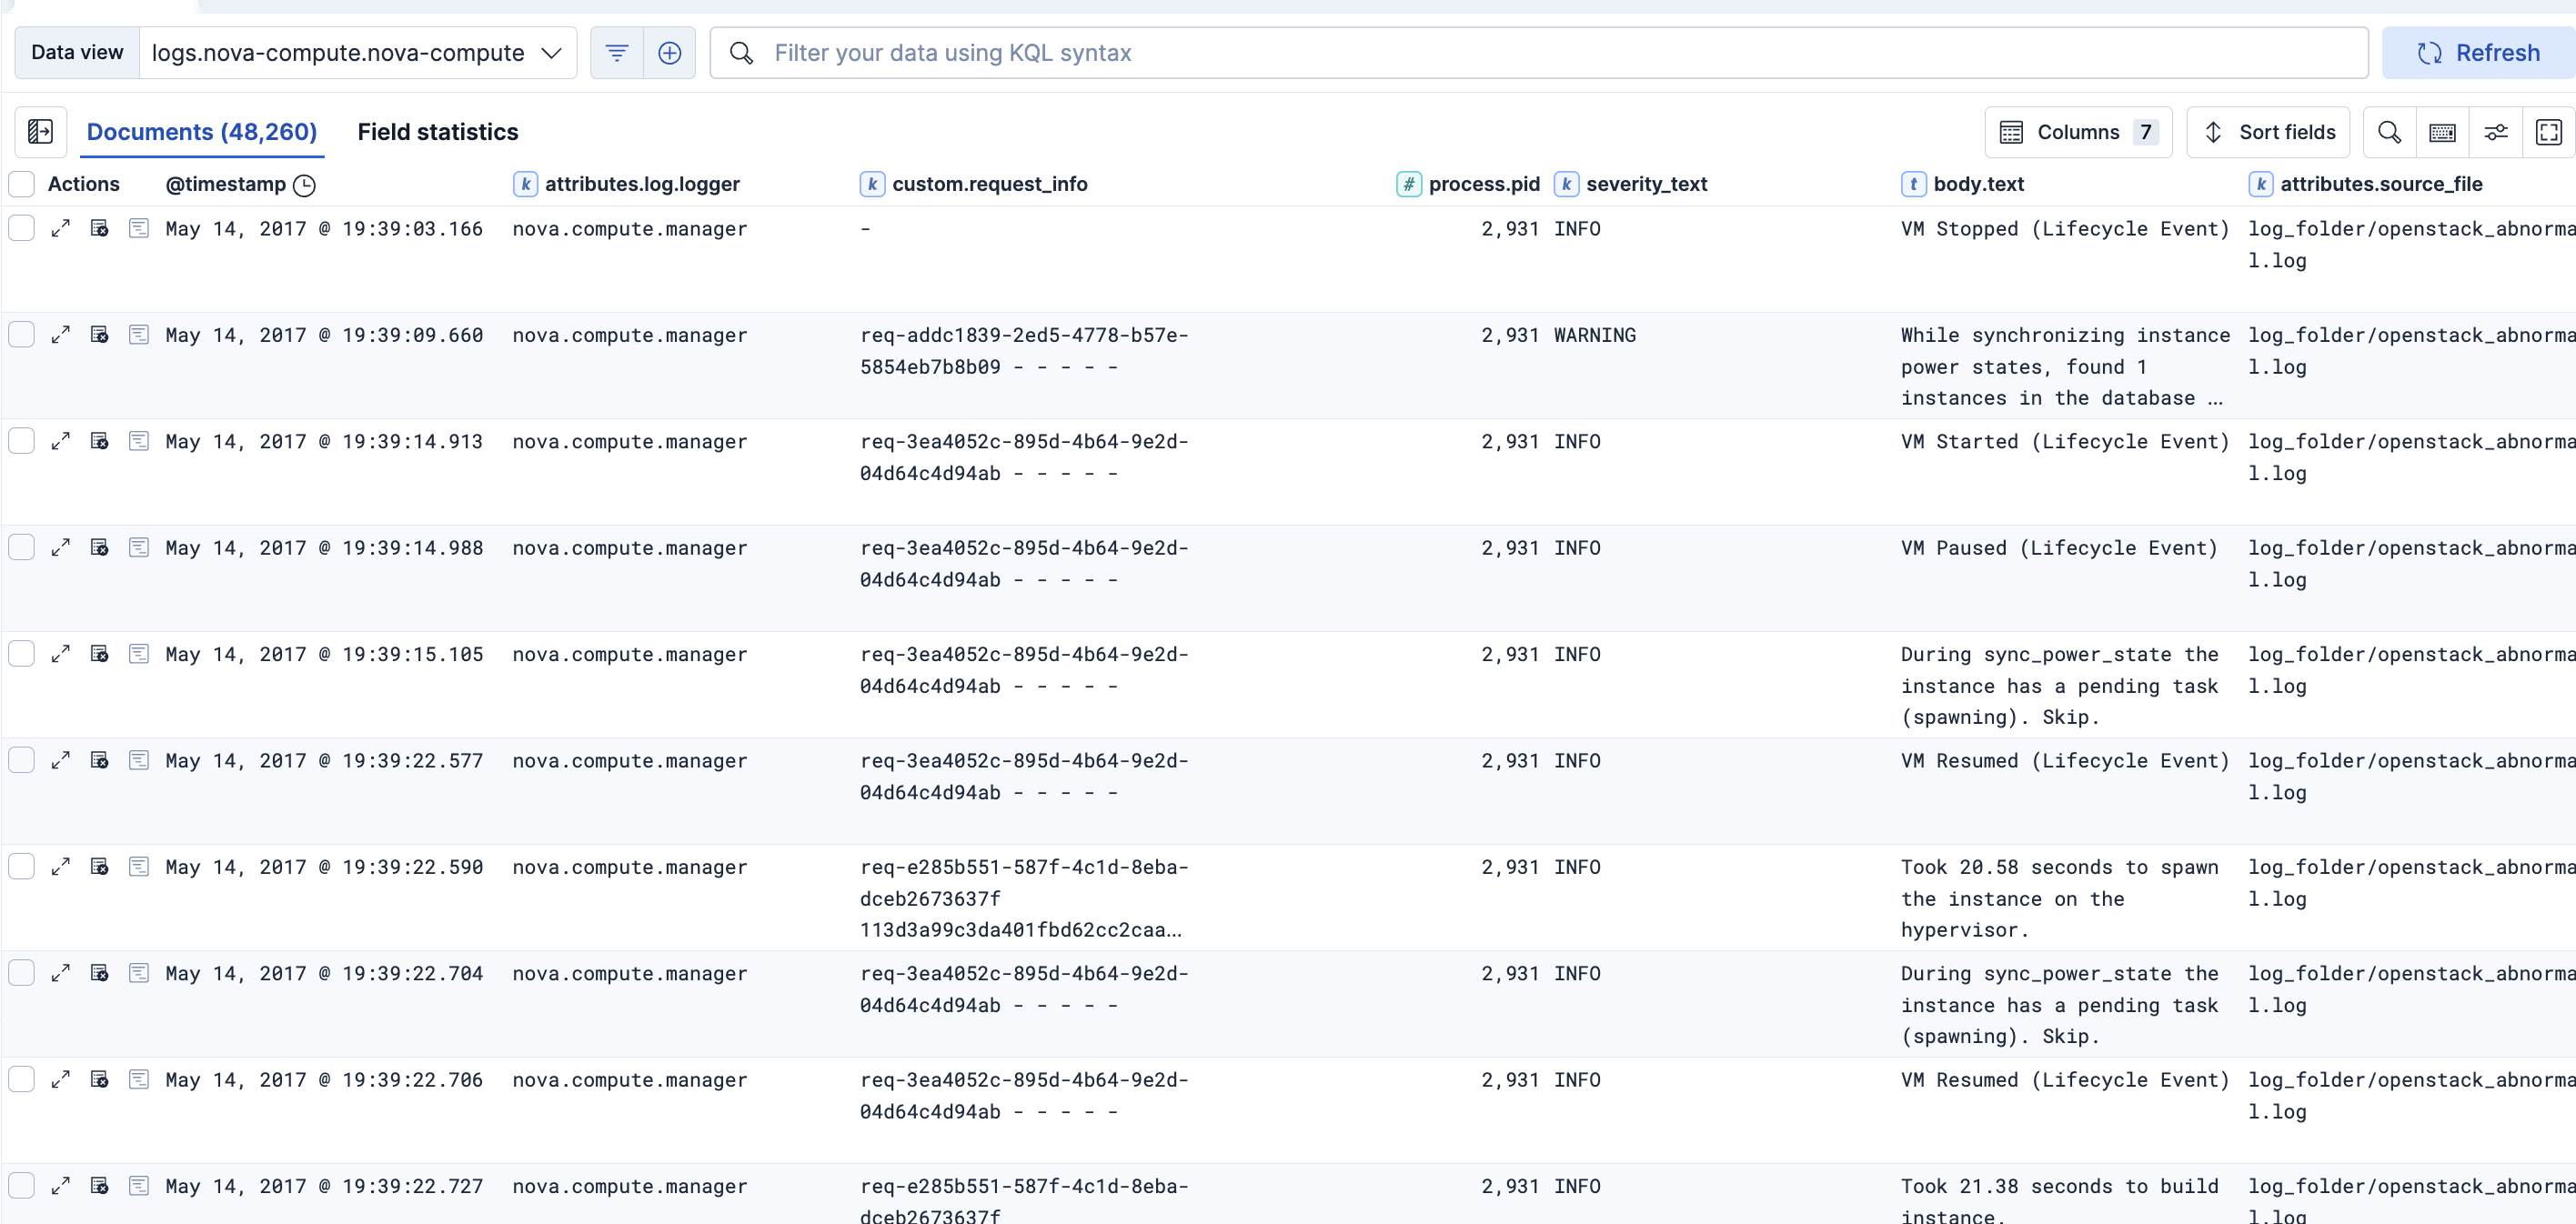Screen dimensions: 2576x1224
Task: Open the in-table search magnifier icon
Action: coord(2388,132)
